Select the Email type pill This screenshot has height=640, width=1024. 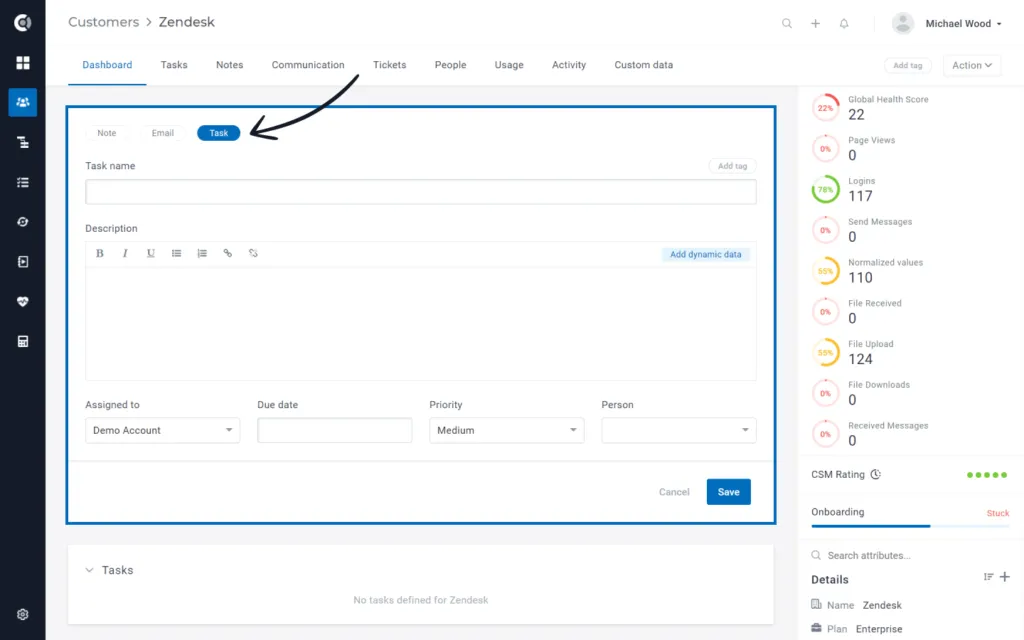(x=163, y=133)
